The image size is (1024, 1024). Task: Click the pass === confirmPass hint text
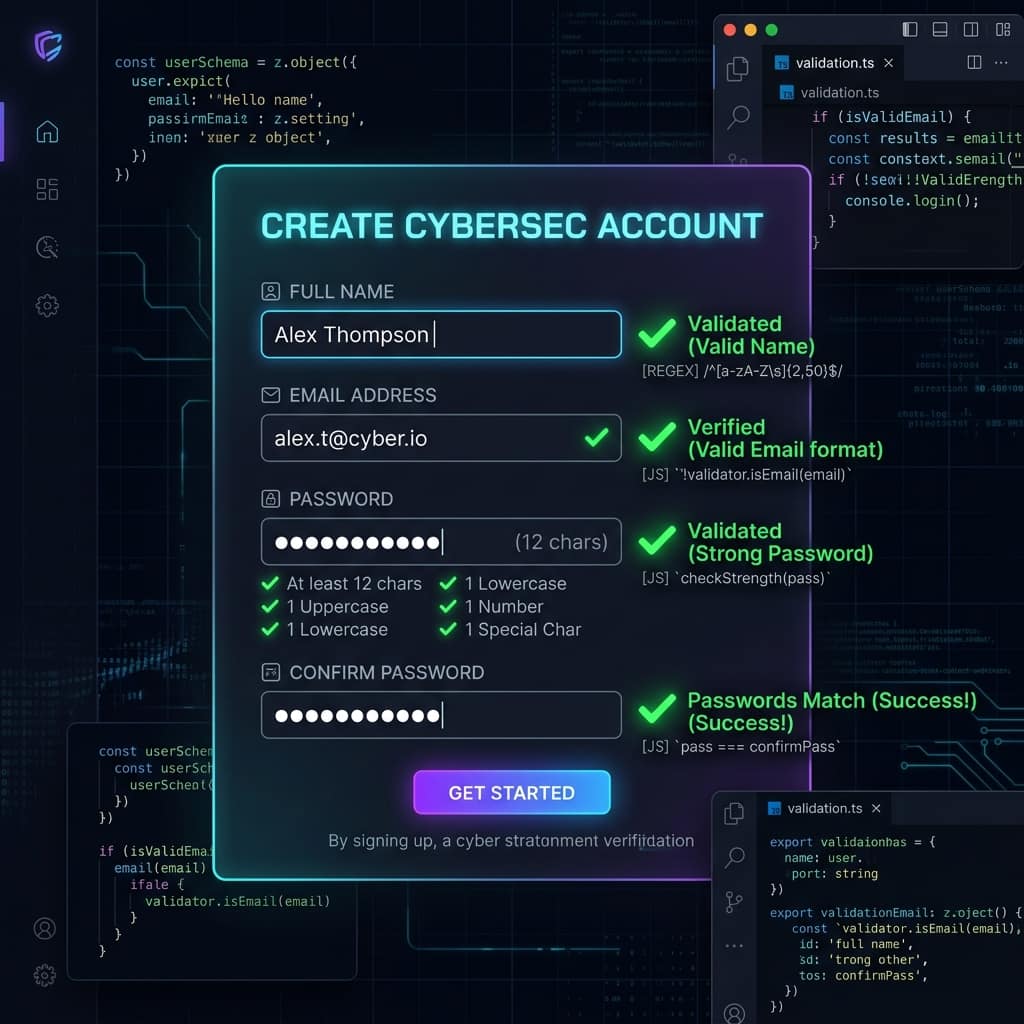pyautogui.click(x=741, y=746)
